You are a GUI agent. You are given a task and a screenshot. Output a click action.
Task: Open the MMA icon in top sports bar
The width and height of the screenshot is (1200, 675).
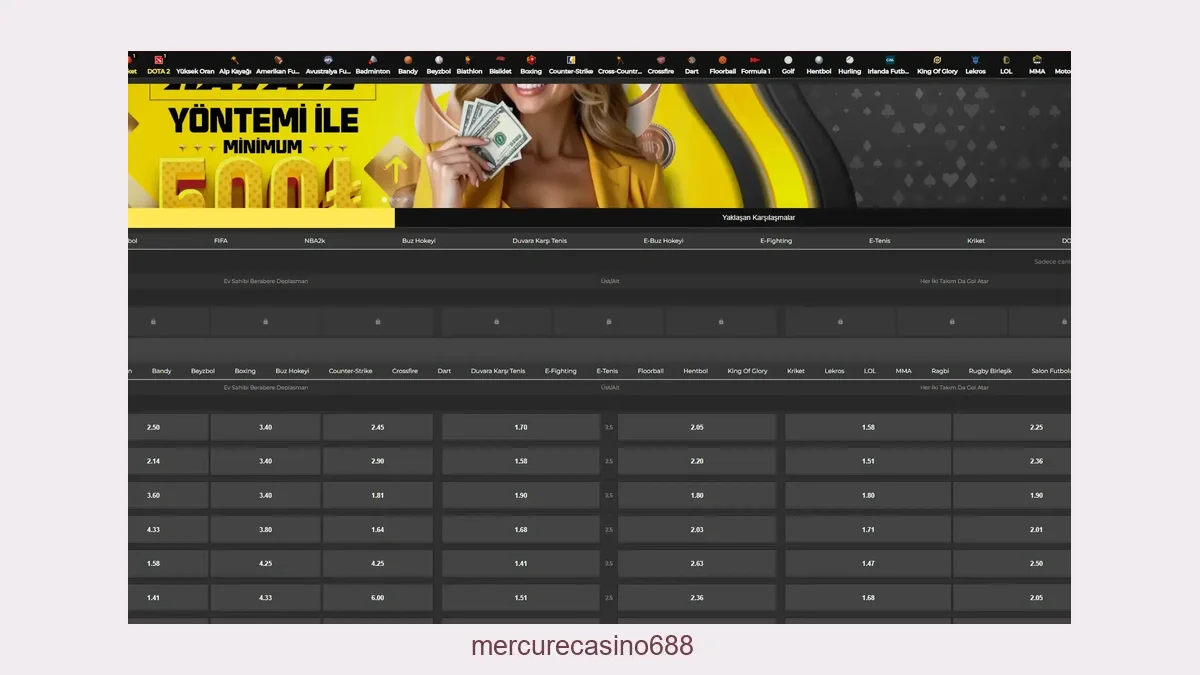[1037, 61]
